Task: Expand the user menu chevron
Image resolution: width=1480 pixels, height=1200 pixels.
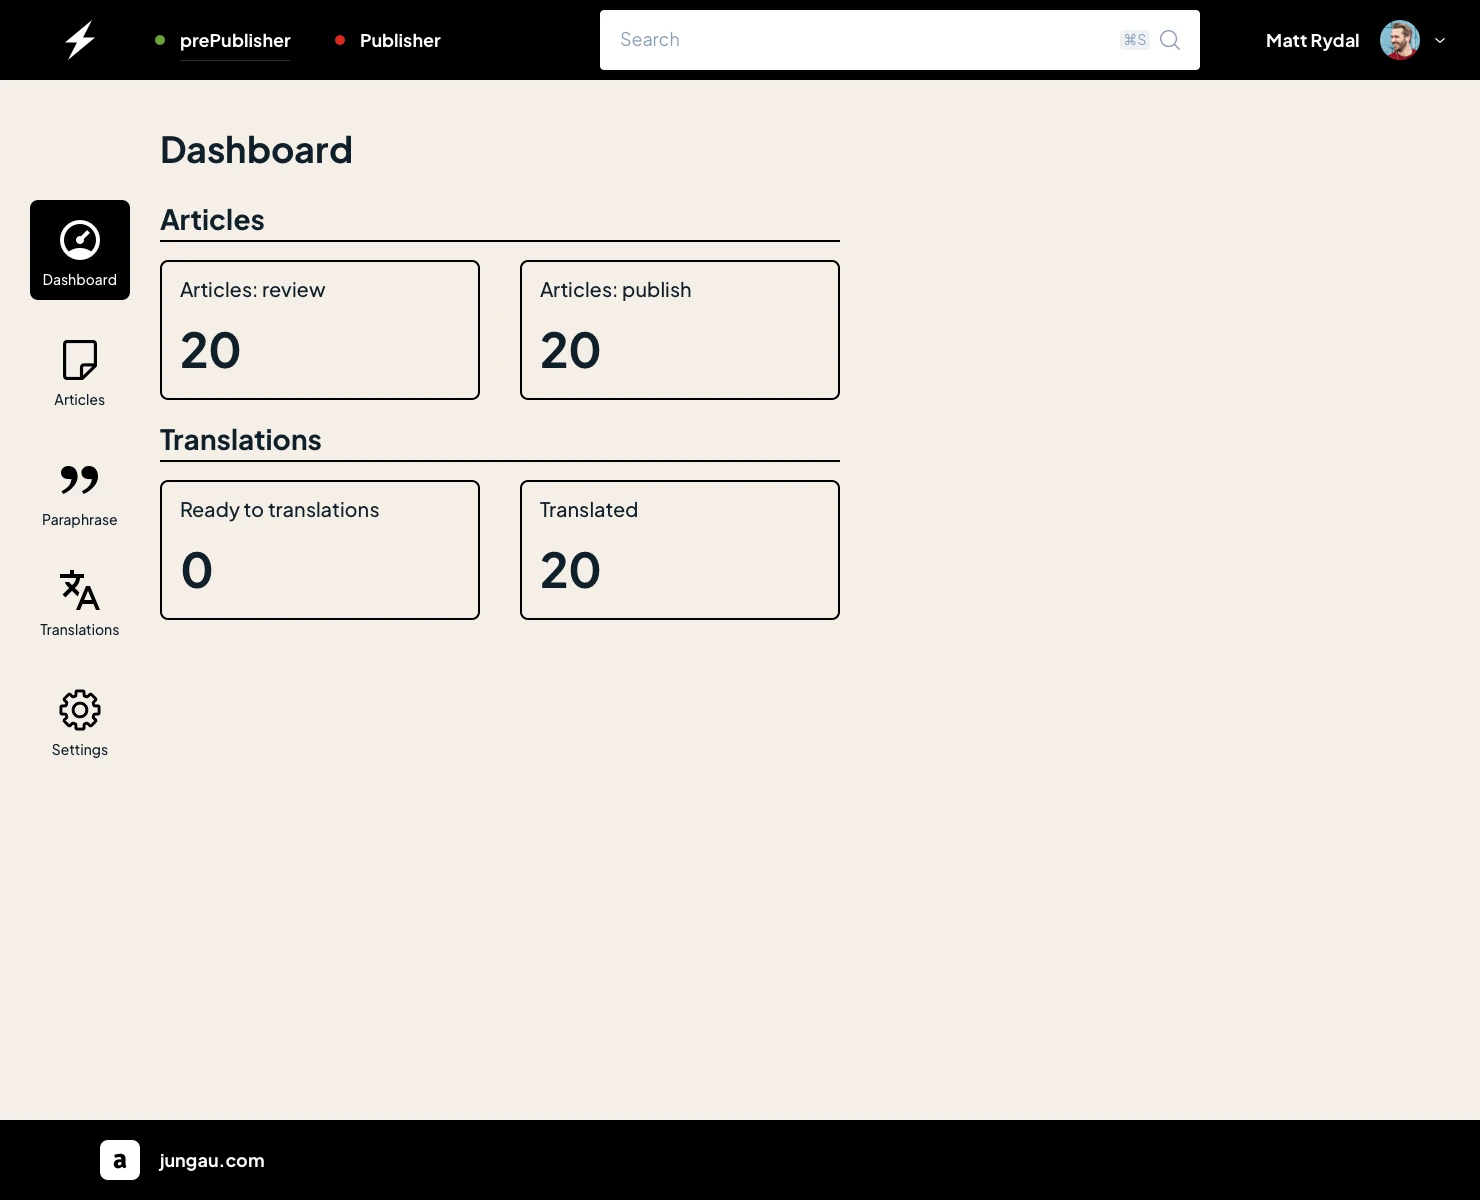Action: 1440,40
